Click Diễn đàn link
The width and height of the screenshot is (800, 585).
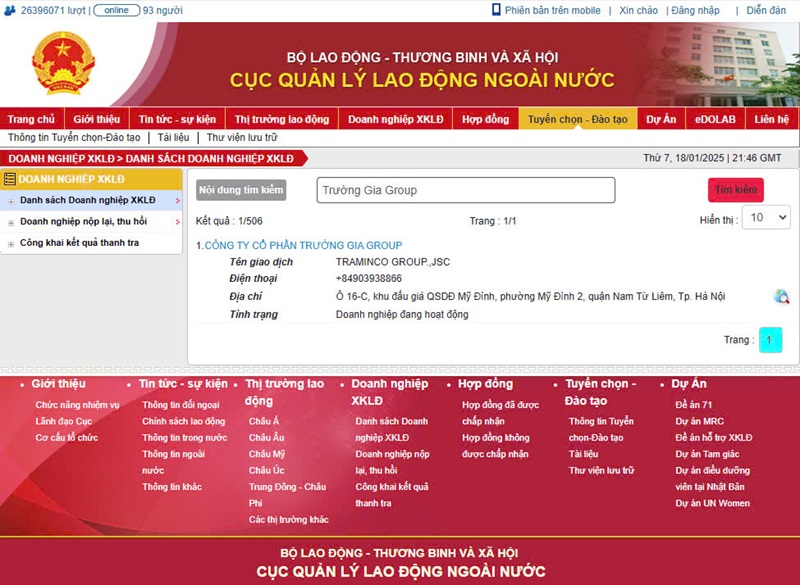[x=766, y=10]
